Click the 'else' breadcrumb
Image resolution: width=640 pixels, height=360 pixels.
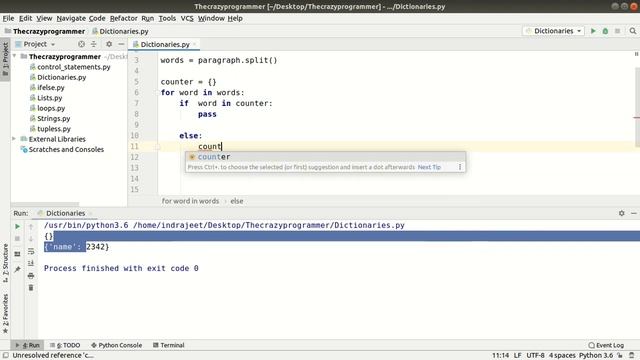[x=237, y=201]
